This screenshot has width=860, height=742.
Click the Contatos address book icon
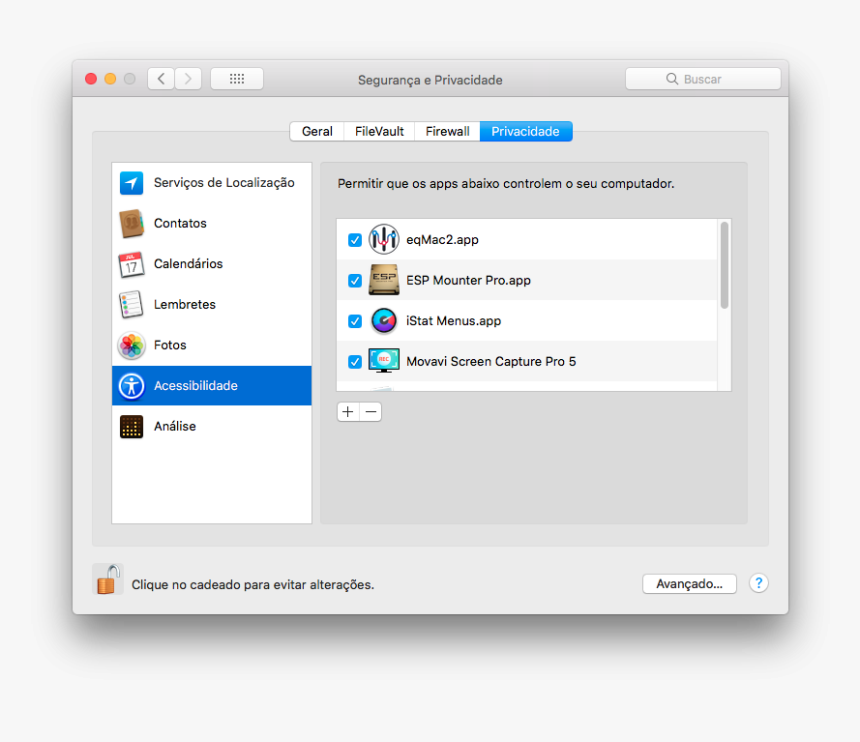132,224
